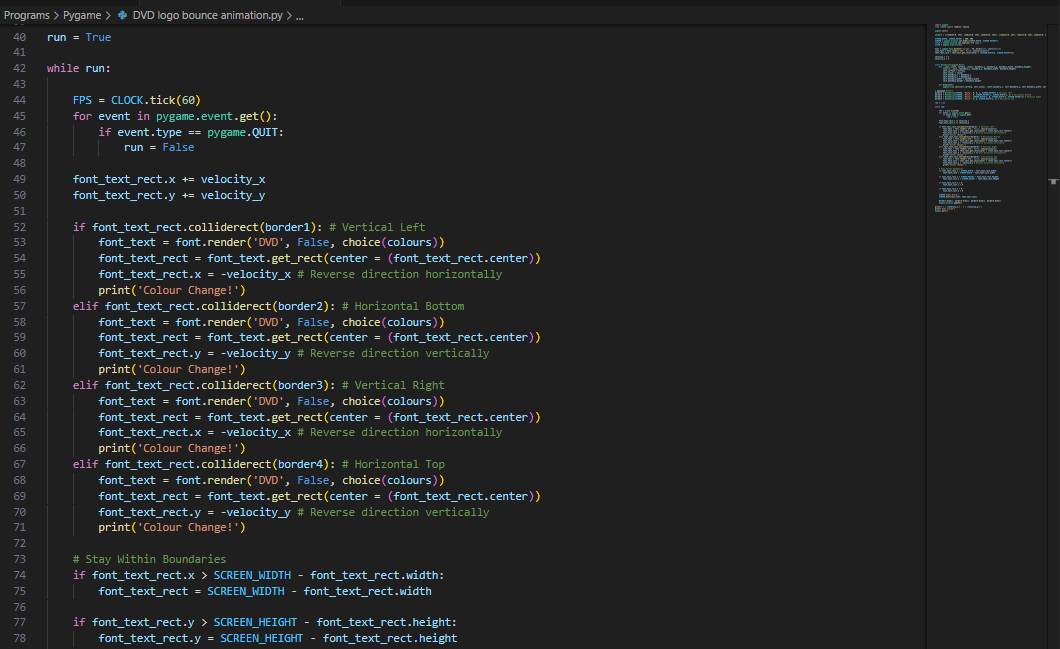
Task: Click line number 67
Action: pyautogui.click(x=20, y=464)
